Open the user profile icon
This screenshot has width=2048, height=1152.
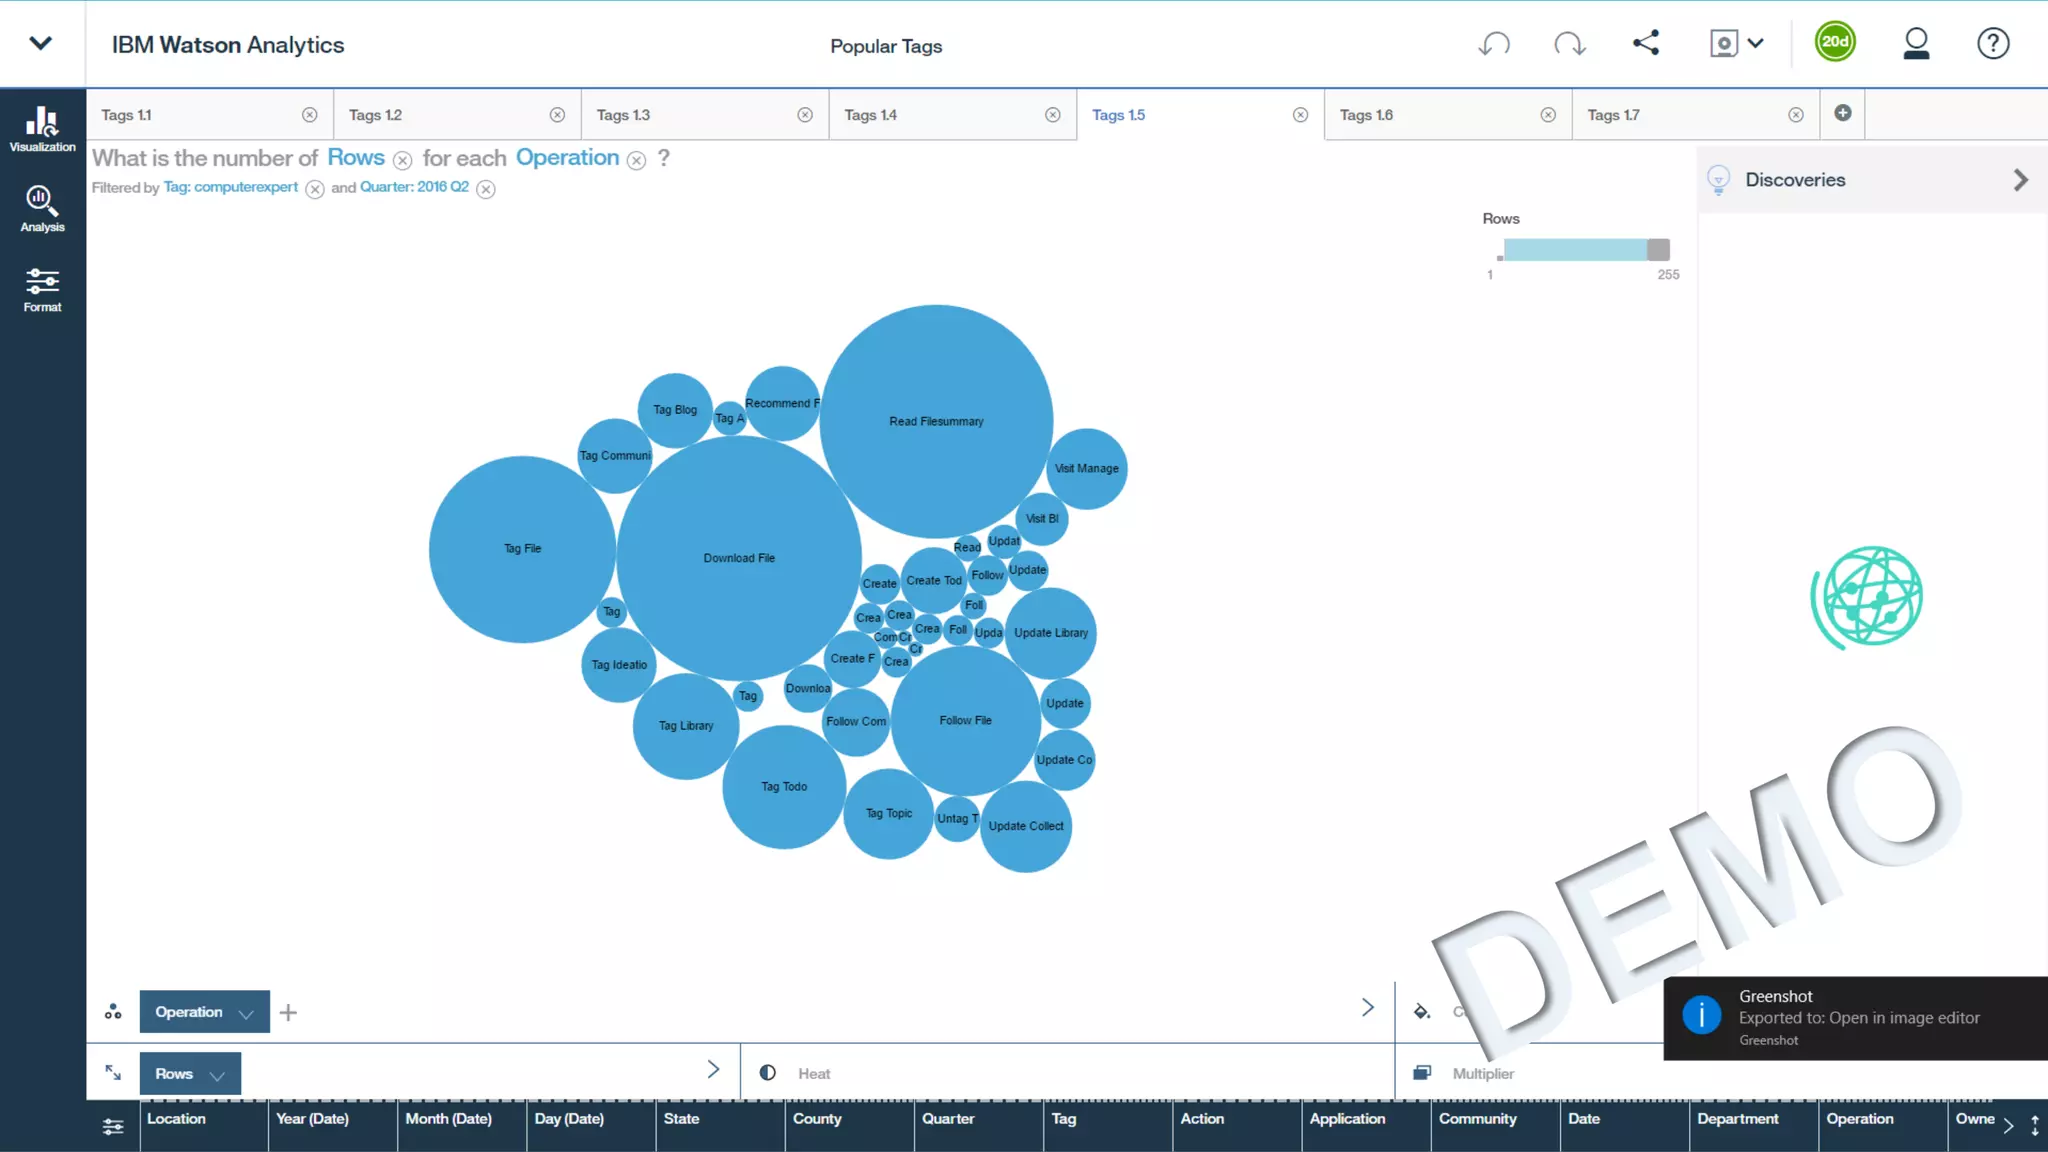[1915, 44]
